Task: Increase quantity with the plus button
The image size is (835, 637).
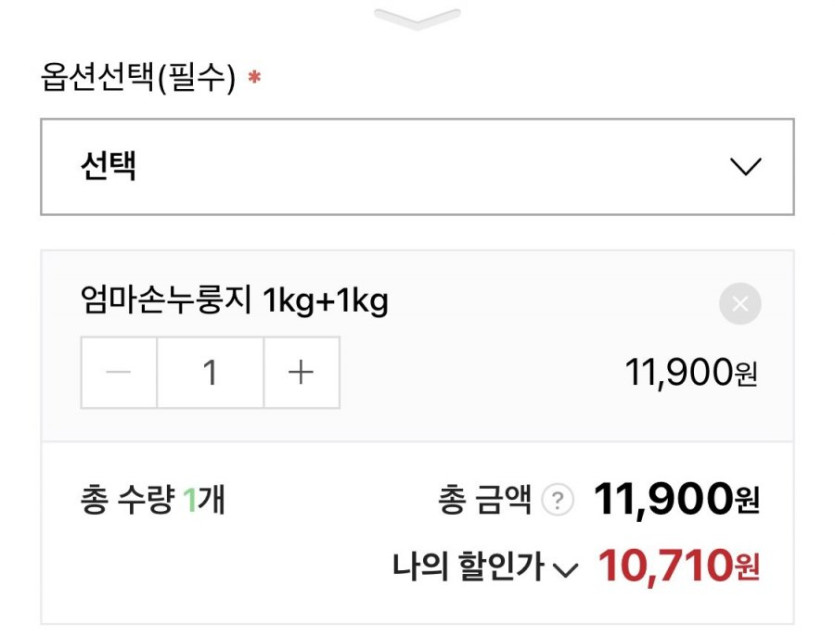Action: (x=301, y=373)
